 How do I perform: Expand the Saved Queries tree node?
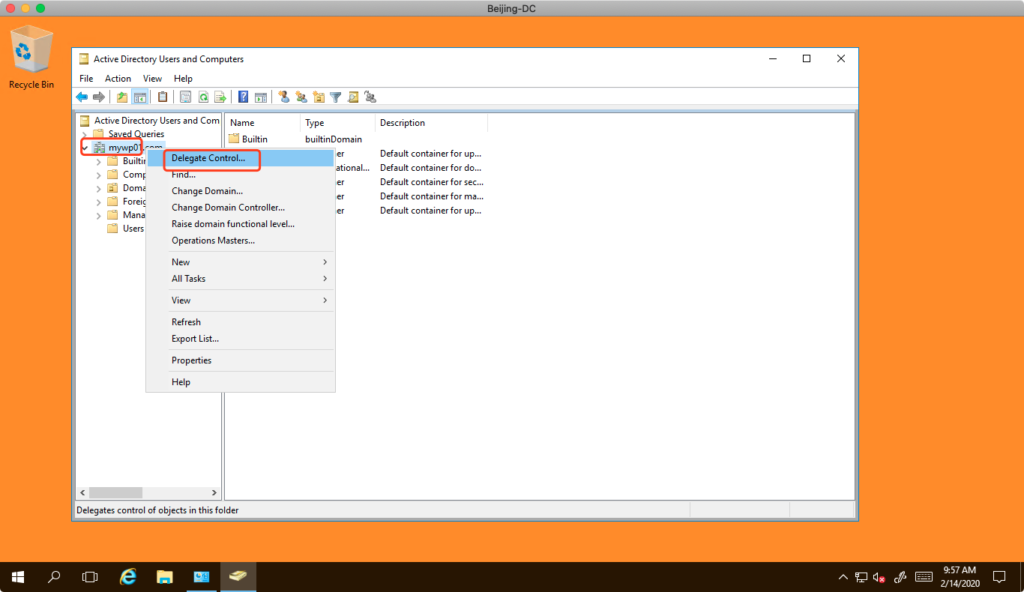(85, 134)
